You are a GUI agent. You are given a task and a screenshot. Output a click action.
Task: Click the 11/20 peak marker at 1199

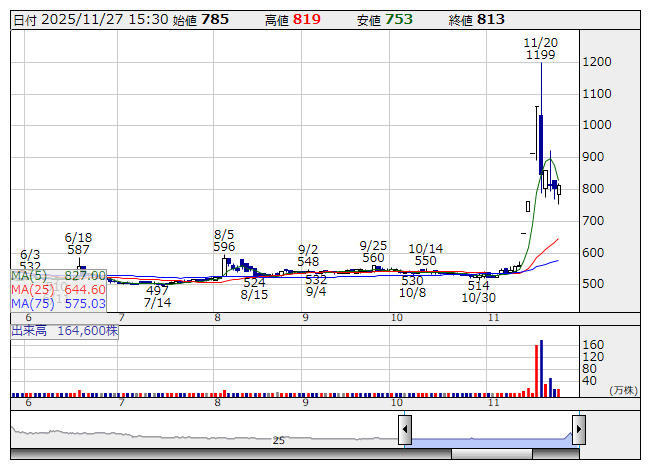(x=540, y=49)
